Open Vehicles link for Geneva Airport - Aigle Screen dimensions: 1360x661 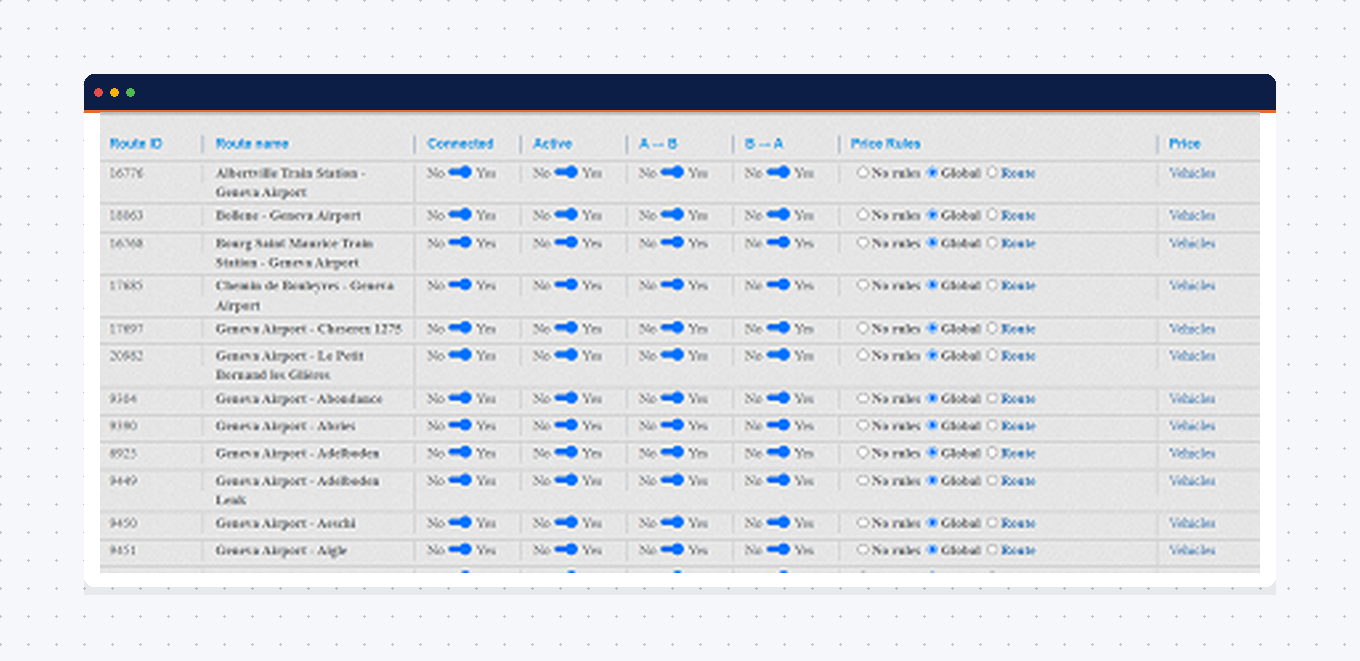point(1192,550)
